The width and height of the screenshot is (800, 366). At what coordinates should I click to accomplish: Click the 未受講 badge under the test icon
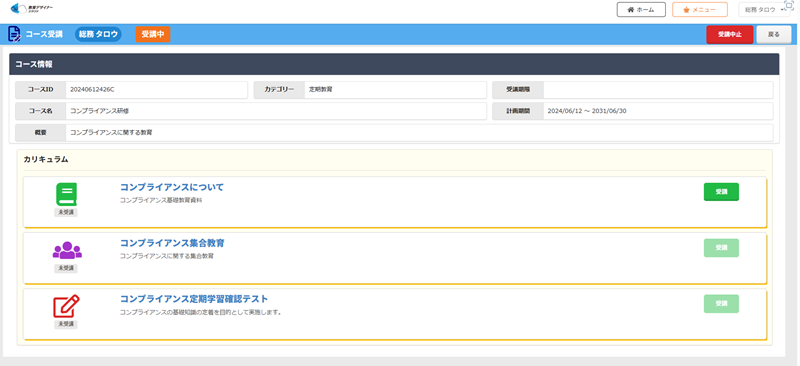point(66,324)
